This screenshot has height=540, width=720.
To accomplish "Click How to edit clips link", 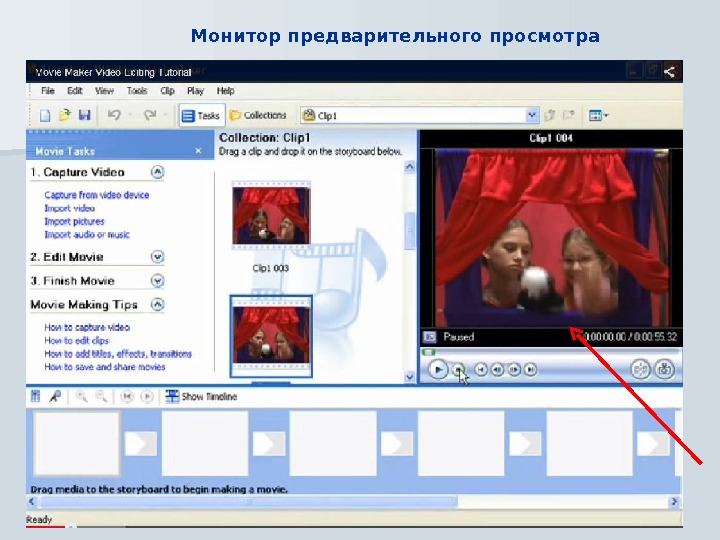I will click(77, 341).
